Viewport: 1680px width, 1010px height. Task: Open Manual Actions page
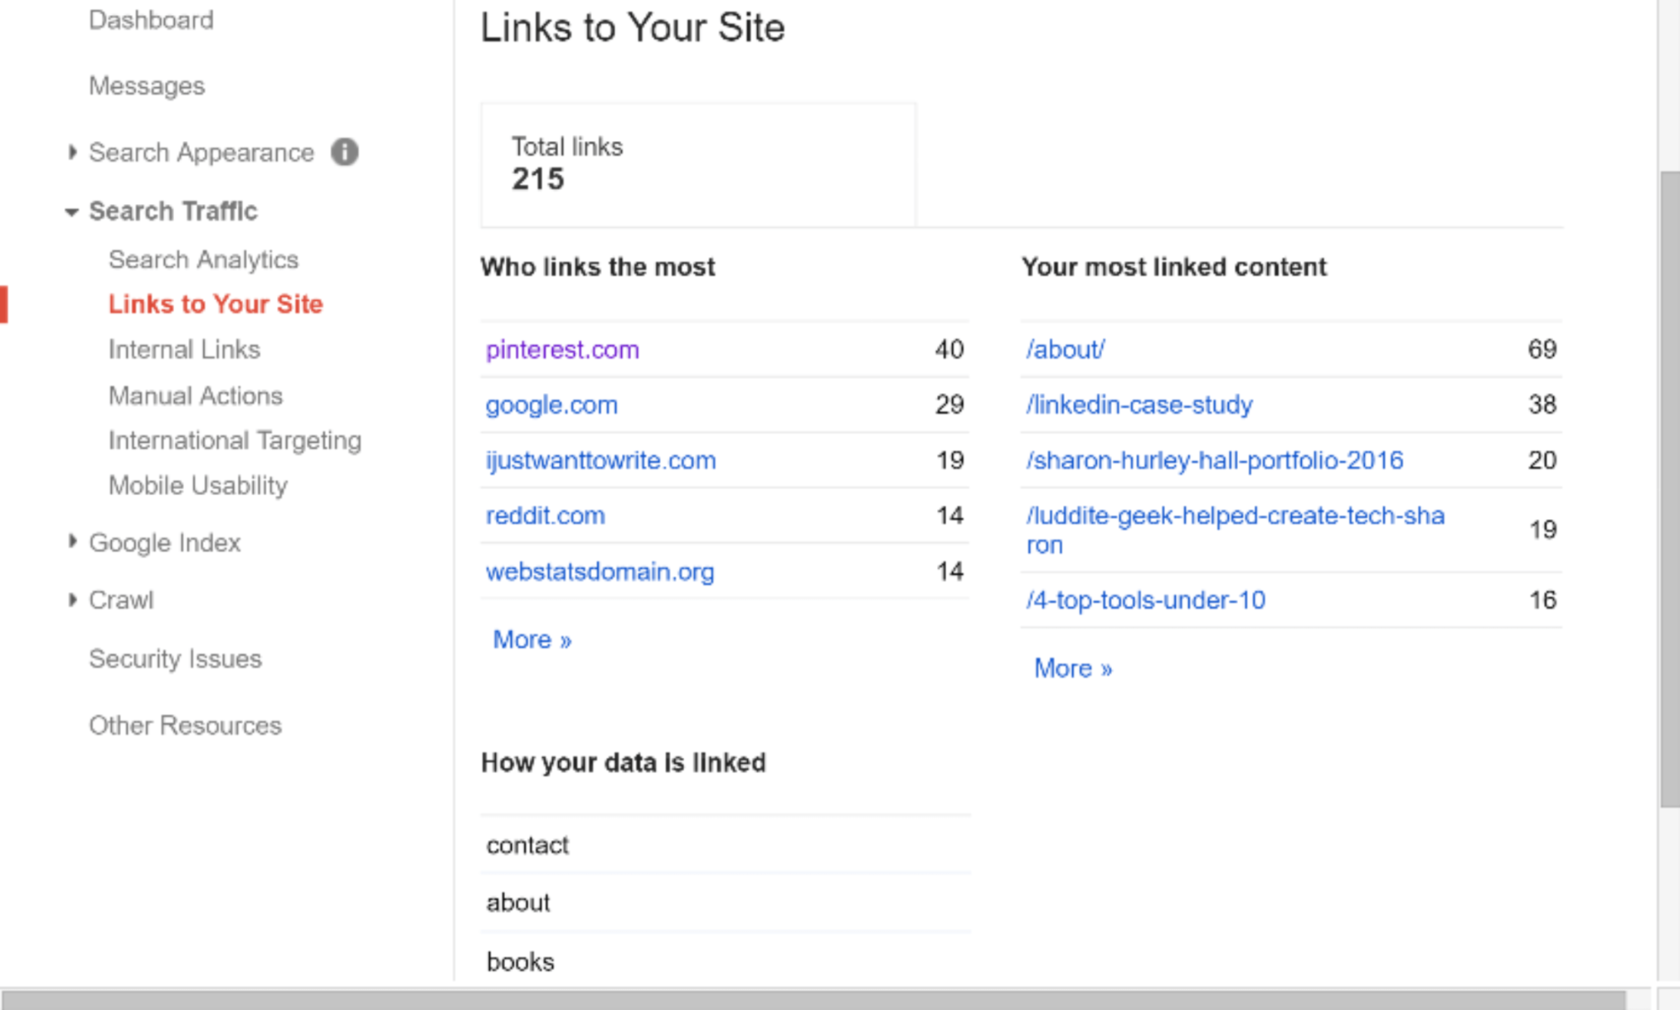point(195,396)
